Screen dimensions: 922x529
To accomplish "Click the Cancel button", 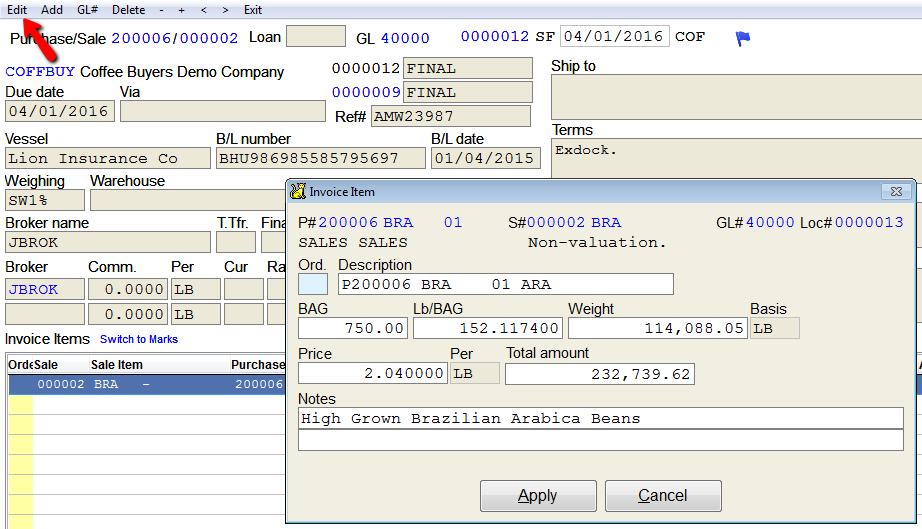I will pyautogui.click(x=663, y=495).
